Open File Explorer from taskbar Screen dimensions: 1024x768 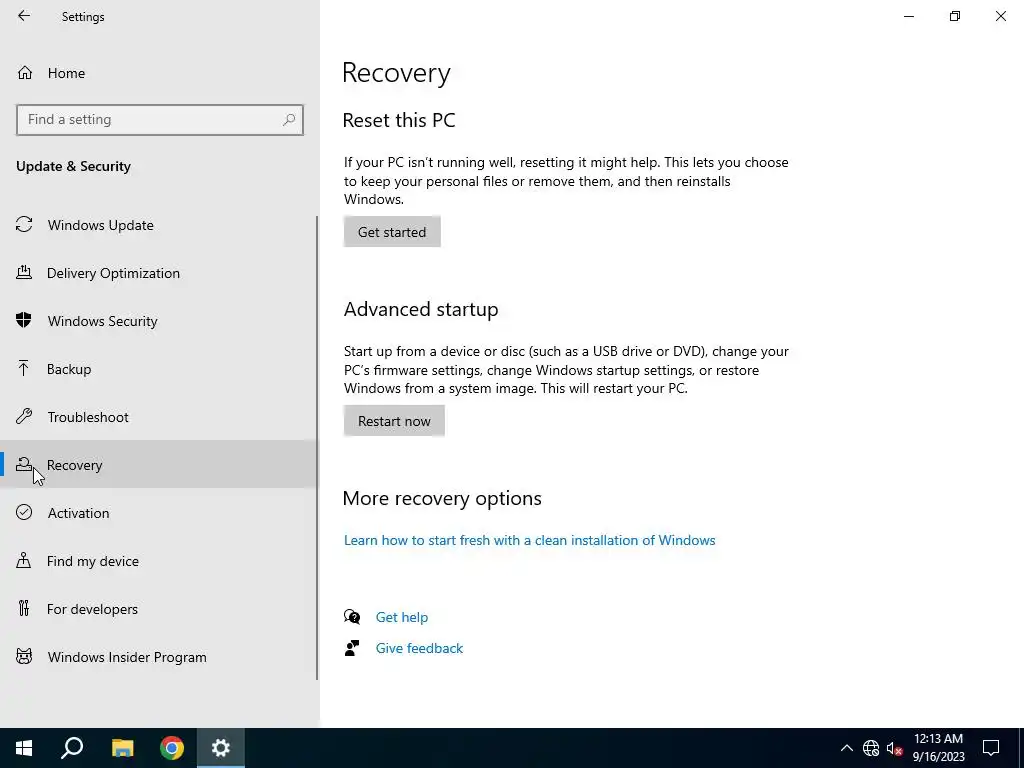coord(122,748)
